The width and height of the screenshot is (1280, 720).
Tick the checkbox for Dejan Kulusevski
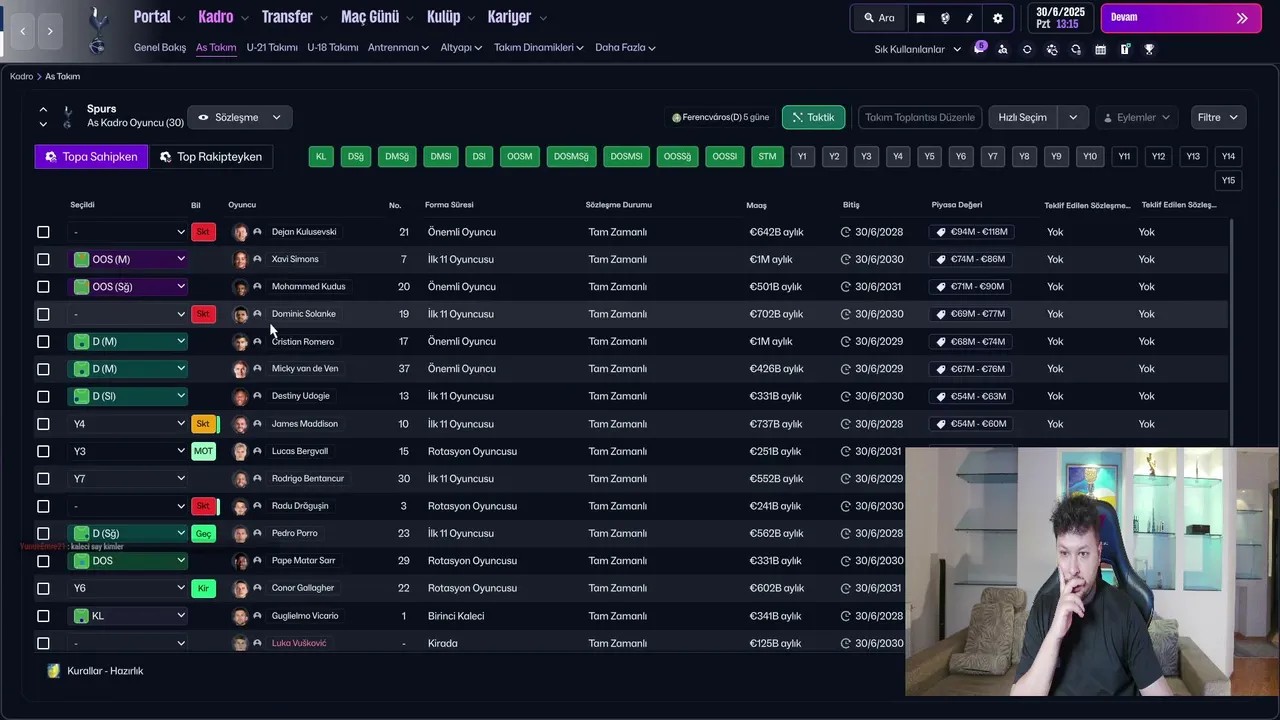(x=43, y=232)
